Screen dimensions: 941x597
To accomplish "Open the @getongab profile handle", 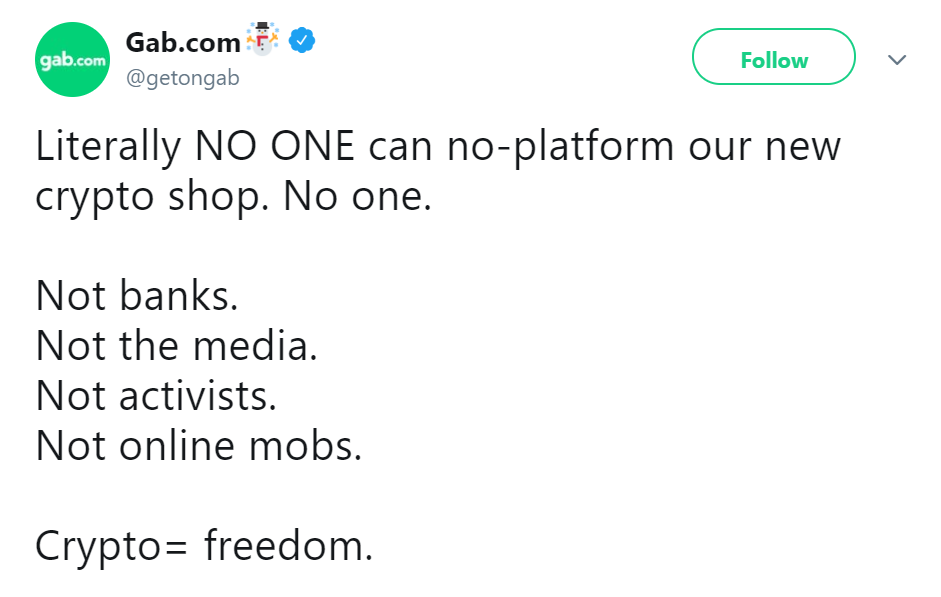I will coord(183,77).
